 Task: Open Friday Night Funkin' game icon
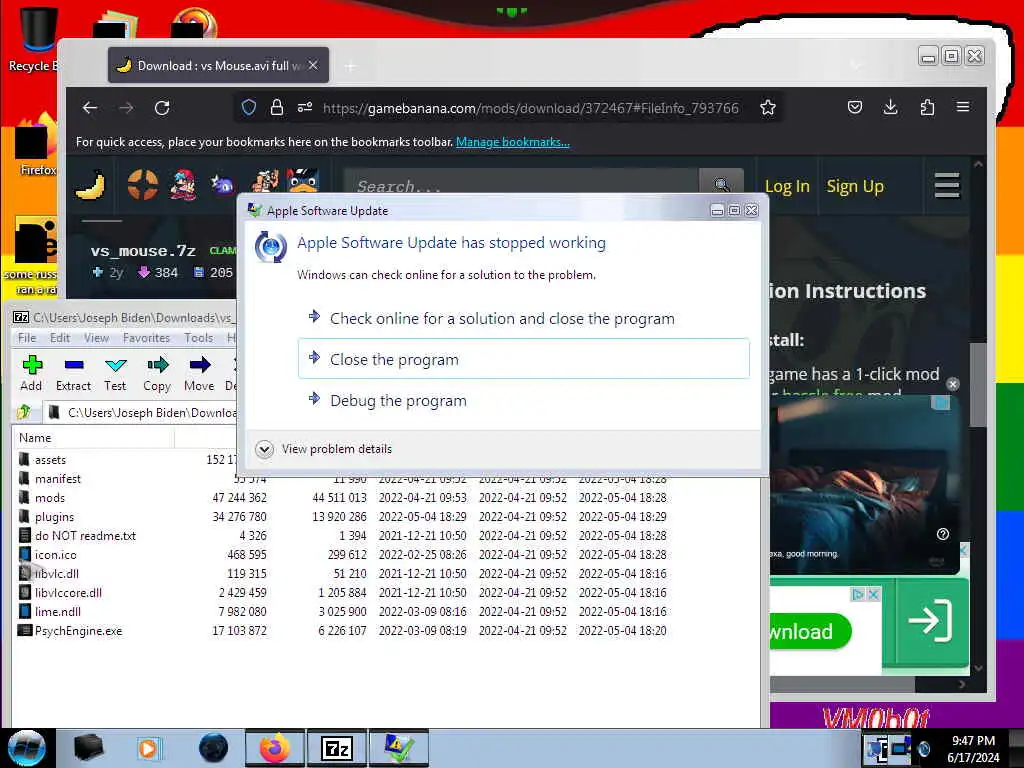(x=183, y=185)
